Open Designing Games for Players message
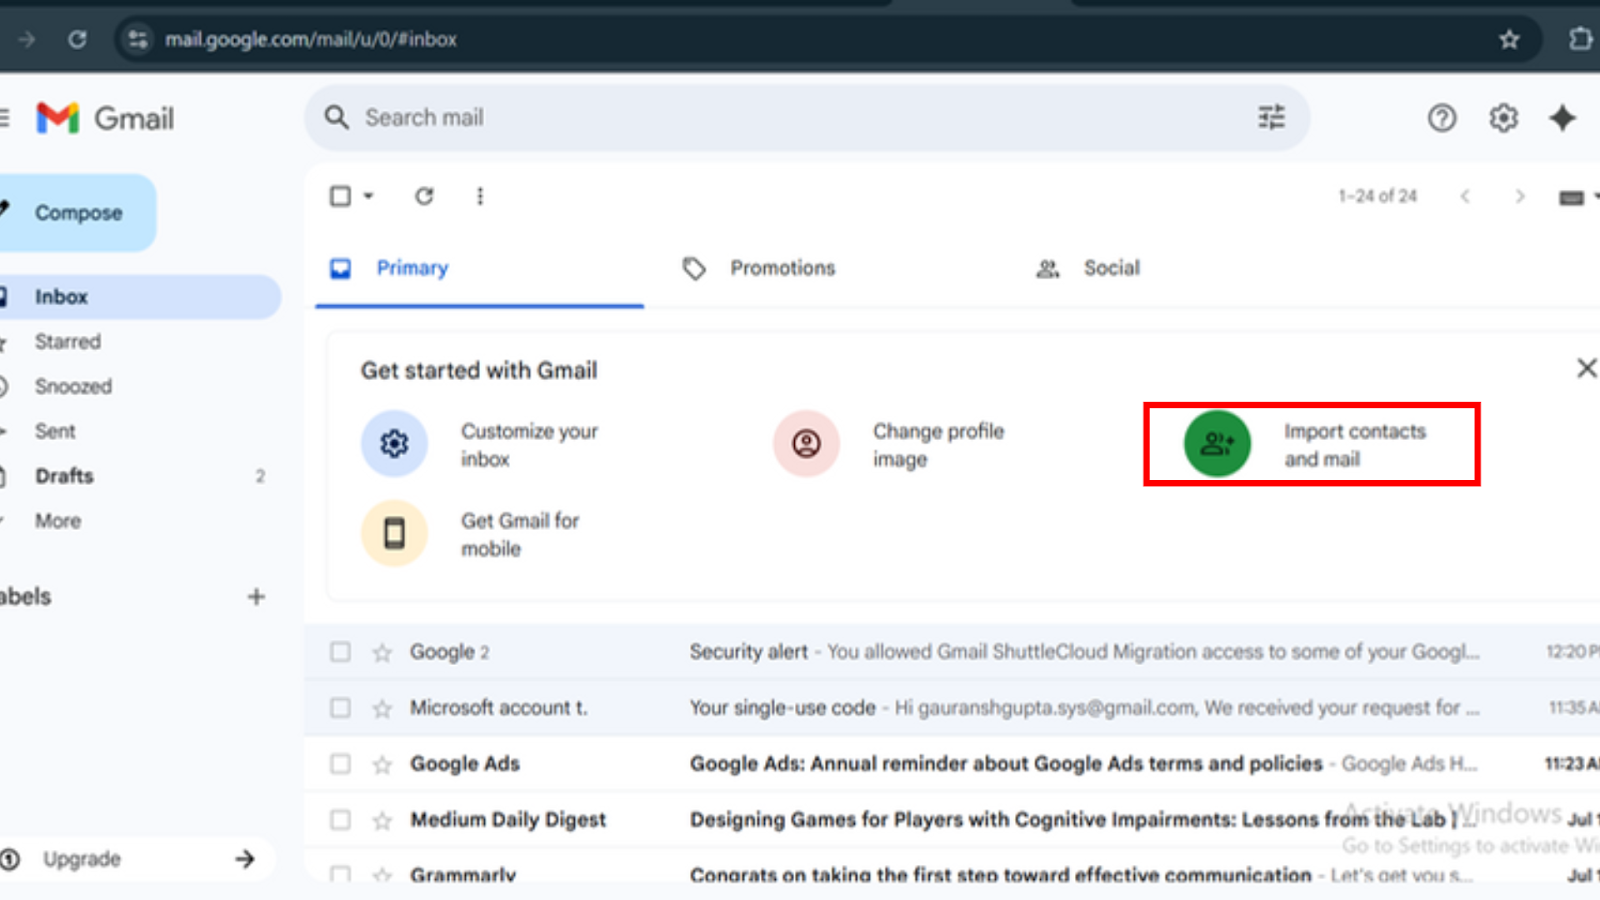Screen dimensions: 1600x900 tap(952, 820)
